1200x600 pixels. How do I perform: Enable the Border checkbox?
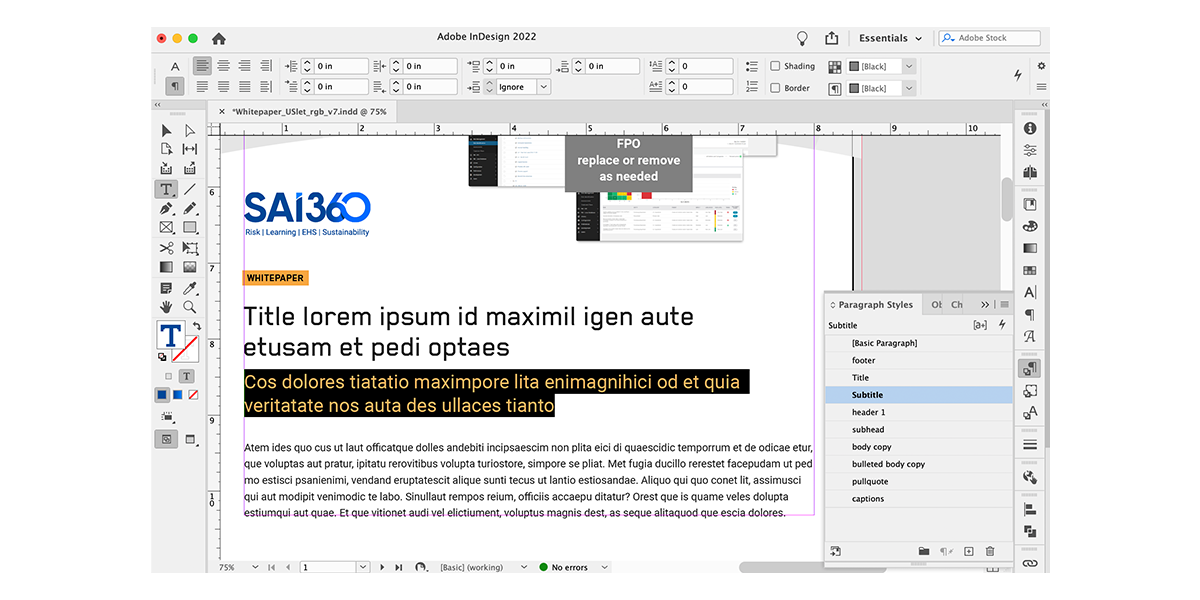[775, 88]
